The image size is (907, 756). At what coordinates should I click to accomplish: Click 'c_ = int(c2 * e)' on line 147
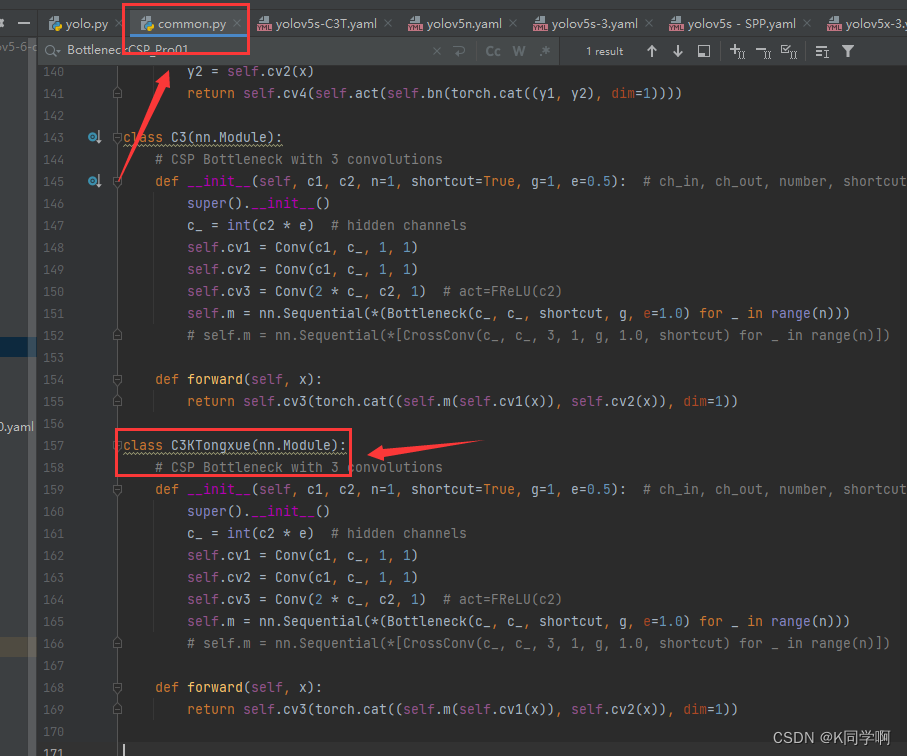point(250,226)
